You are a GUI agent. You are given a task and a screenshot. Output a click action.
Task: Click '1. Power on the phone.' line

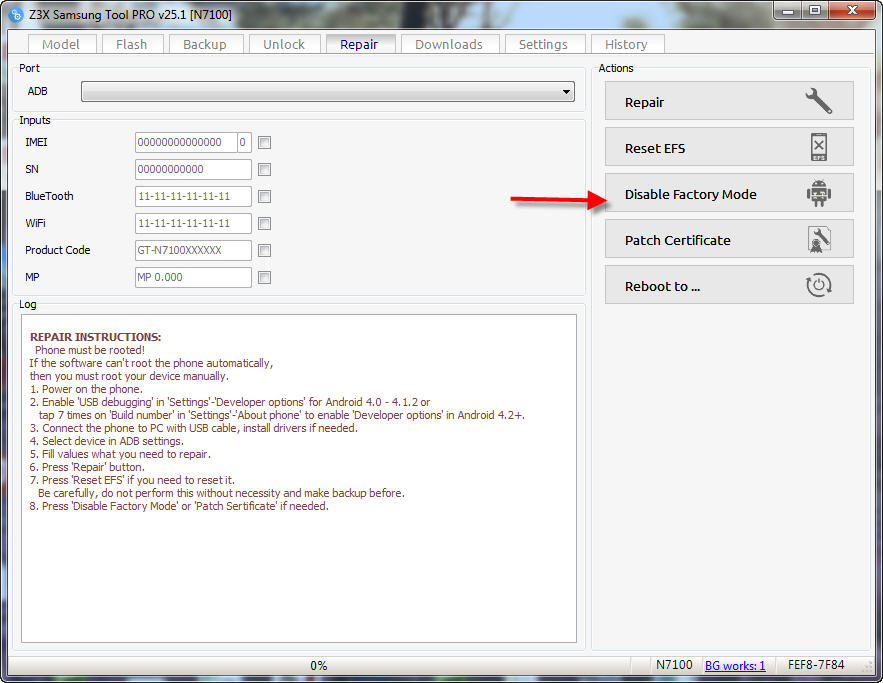(x=86, y=389)
